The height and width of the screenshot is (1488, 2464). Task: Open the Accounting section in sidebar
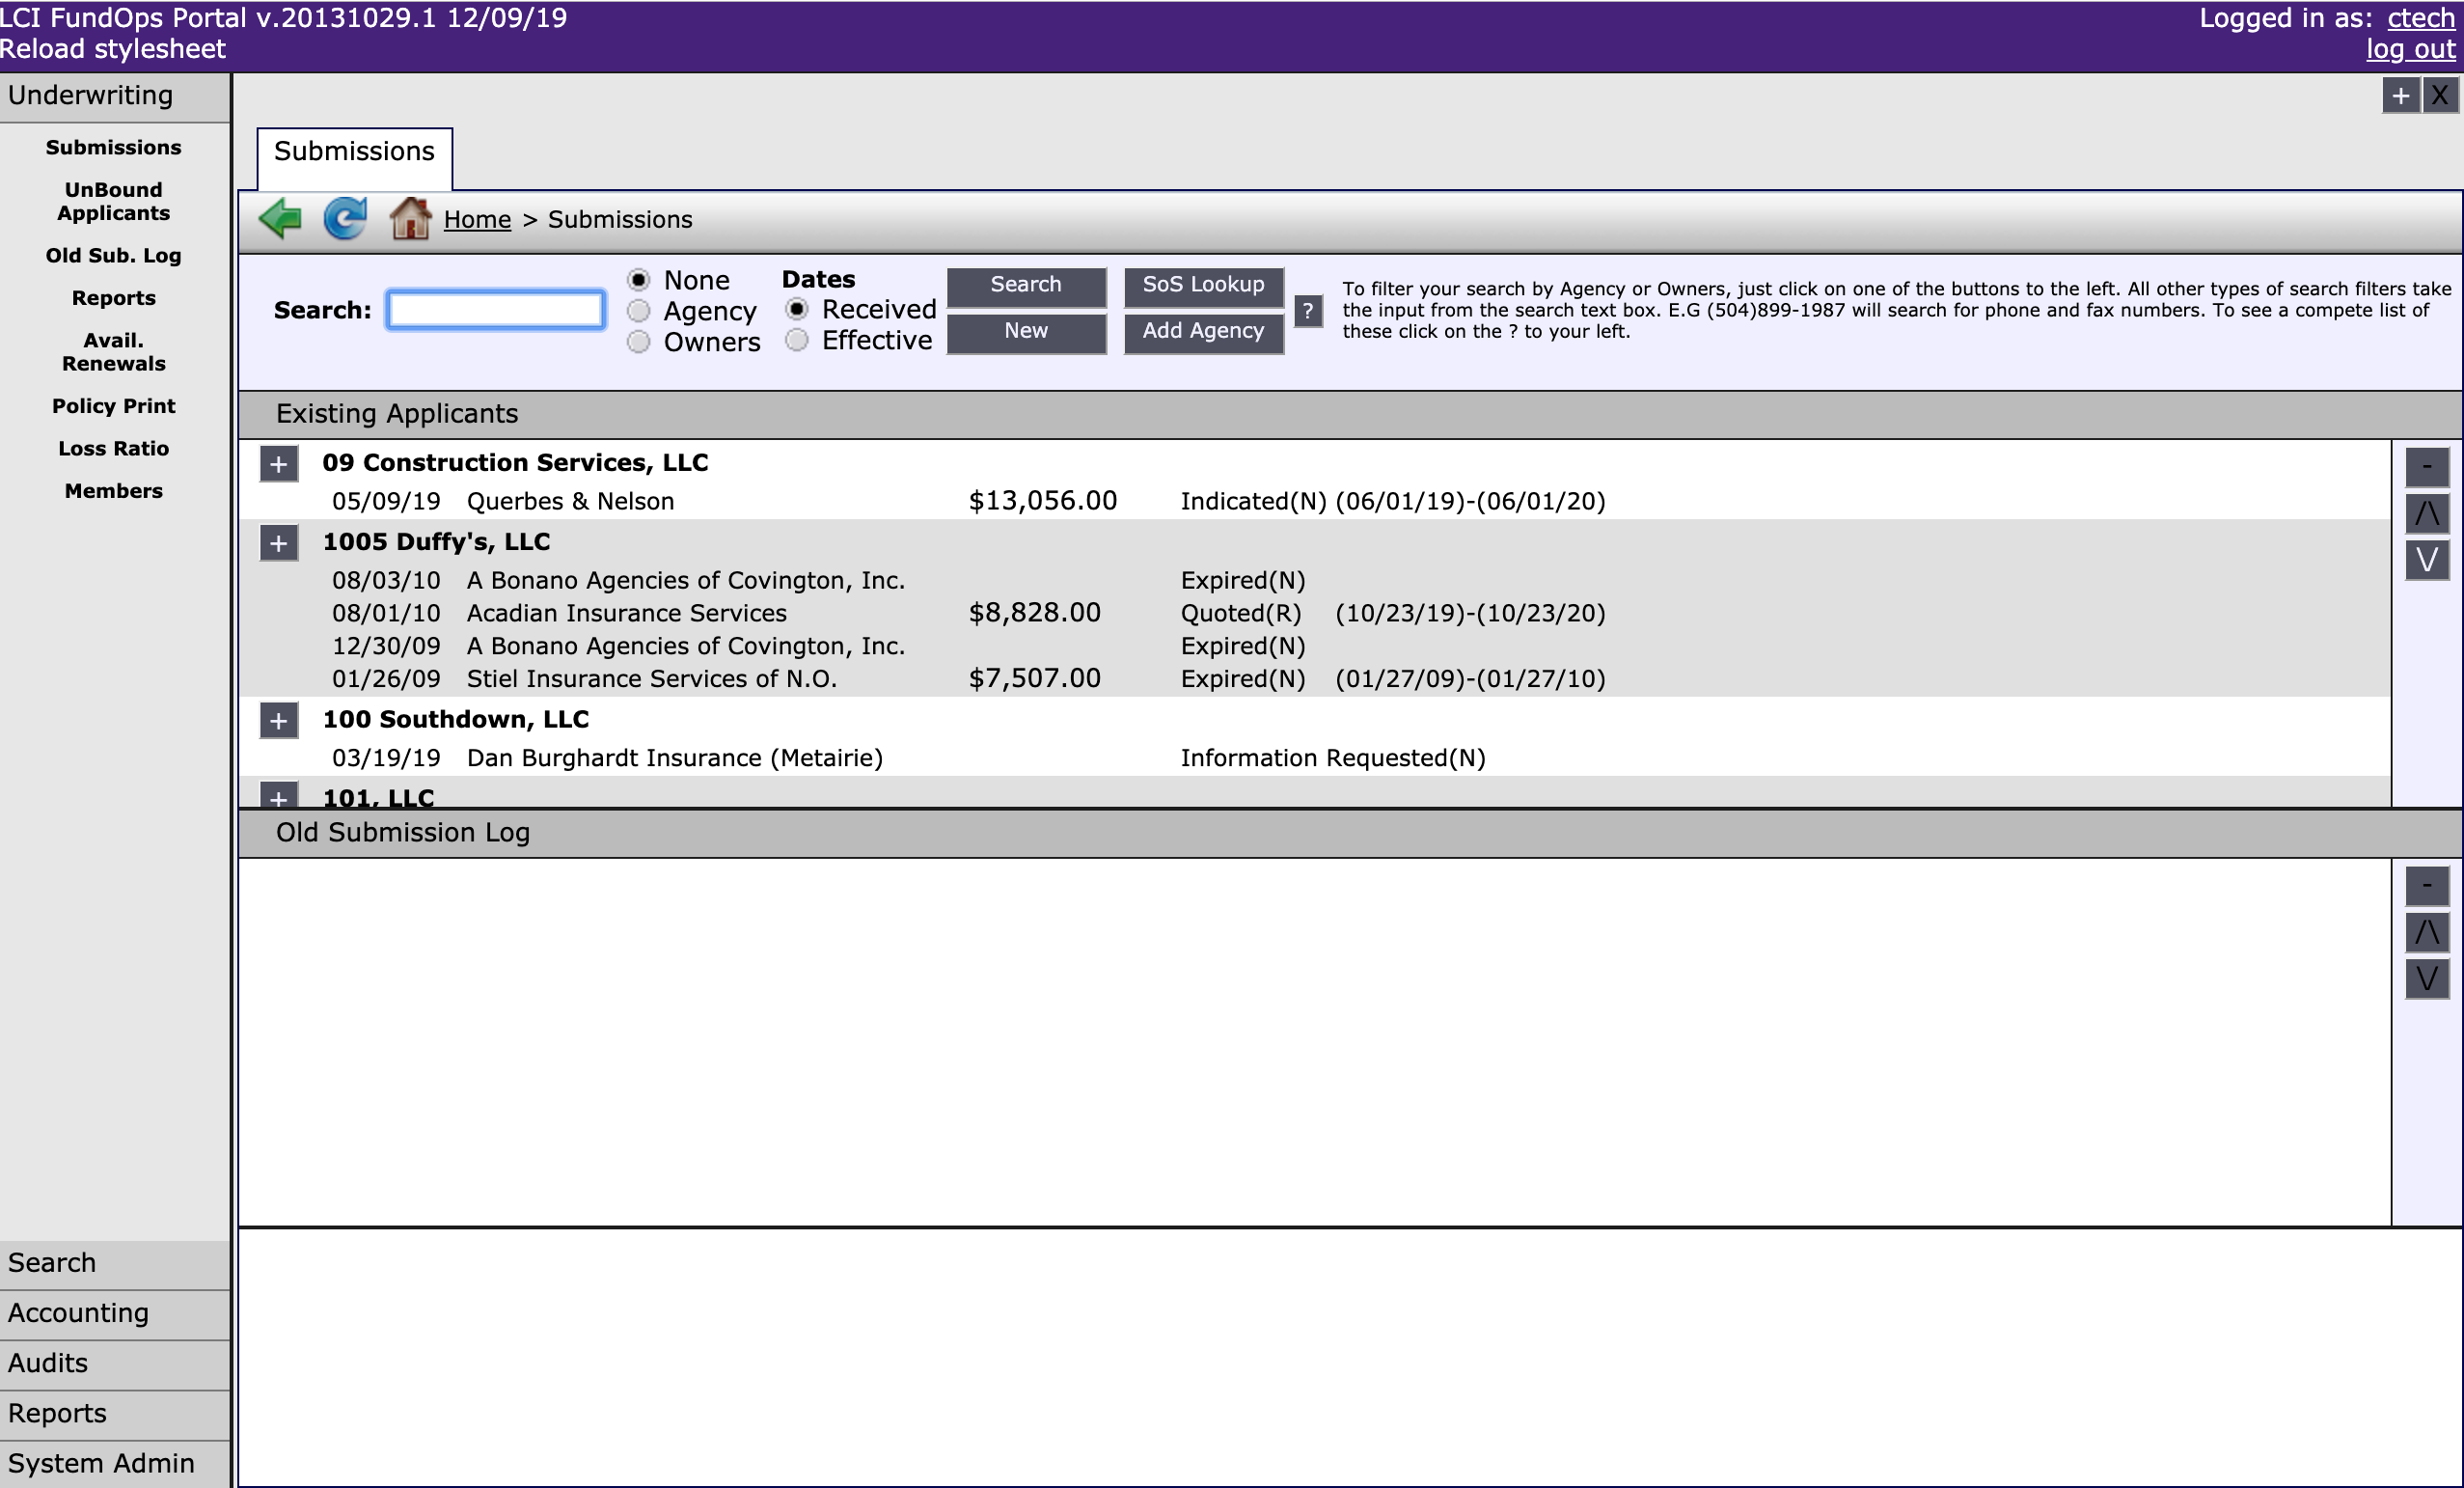point(78,1313)
